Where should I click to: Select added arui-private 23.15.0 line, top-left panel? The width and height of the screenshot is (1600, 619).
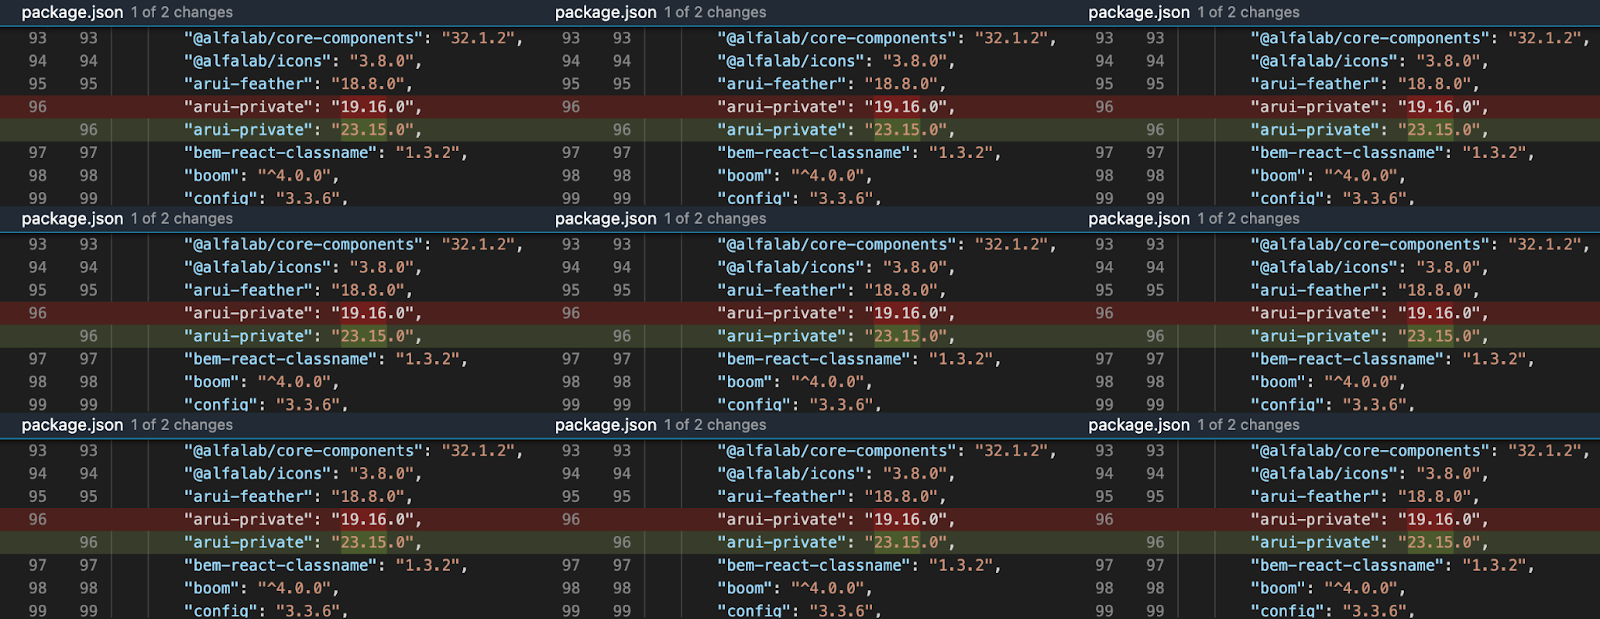point(302,130)
